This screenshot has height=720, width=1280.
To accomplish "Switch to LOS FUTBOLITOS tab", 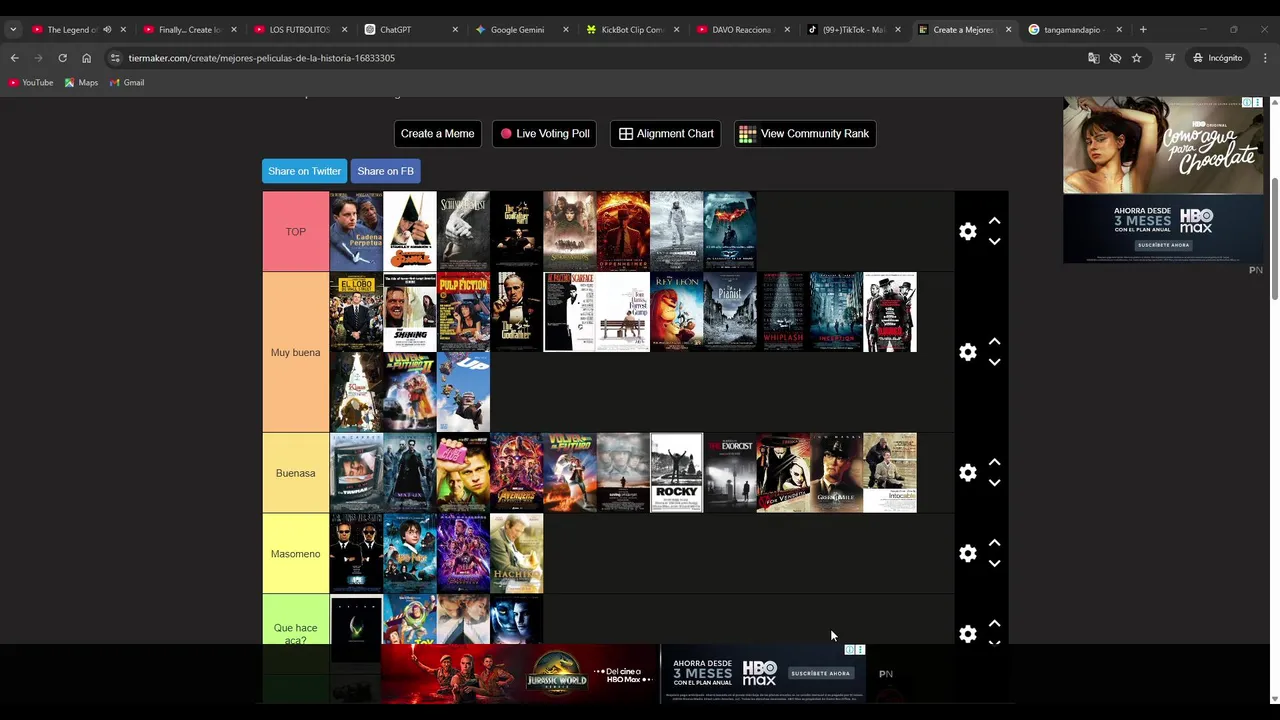I will (x=300, y=30).
